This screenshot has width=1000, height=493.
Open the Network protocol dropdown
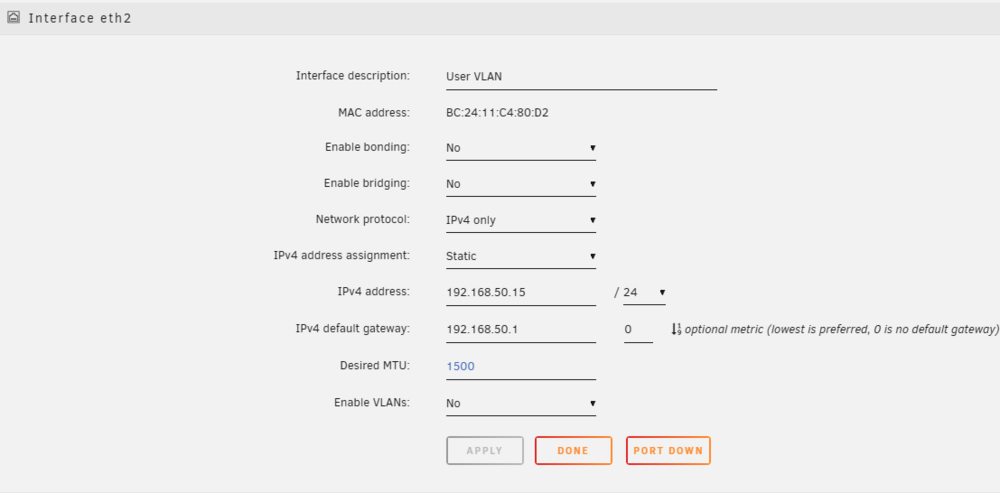[521, 221]
